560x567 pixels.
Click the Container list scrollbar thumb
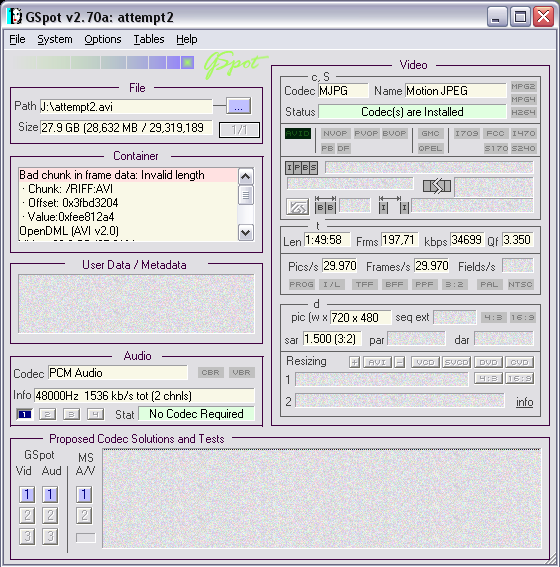pyautogui.click(x=245, y=195)
